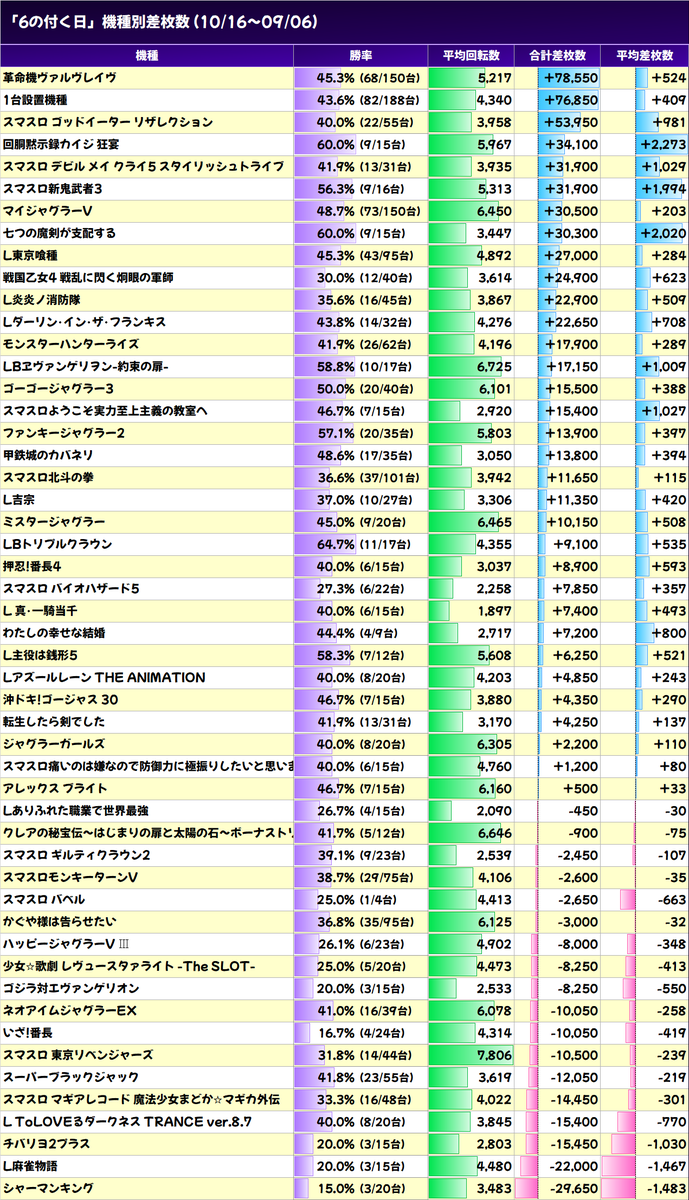Click total difference value +78,550

(x=570, y=77)
